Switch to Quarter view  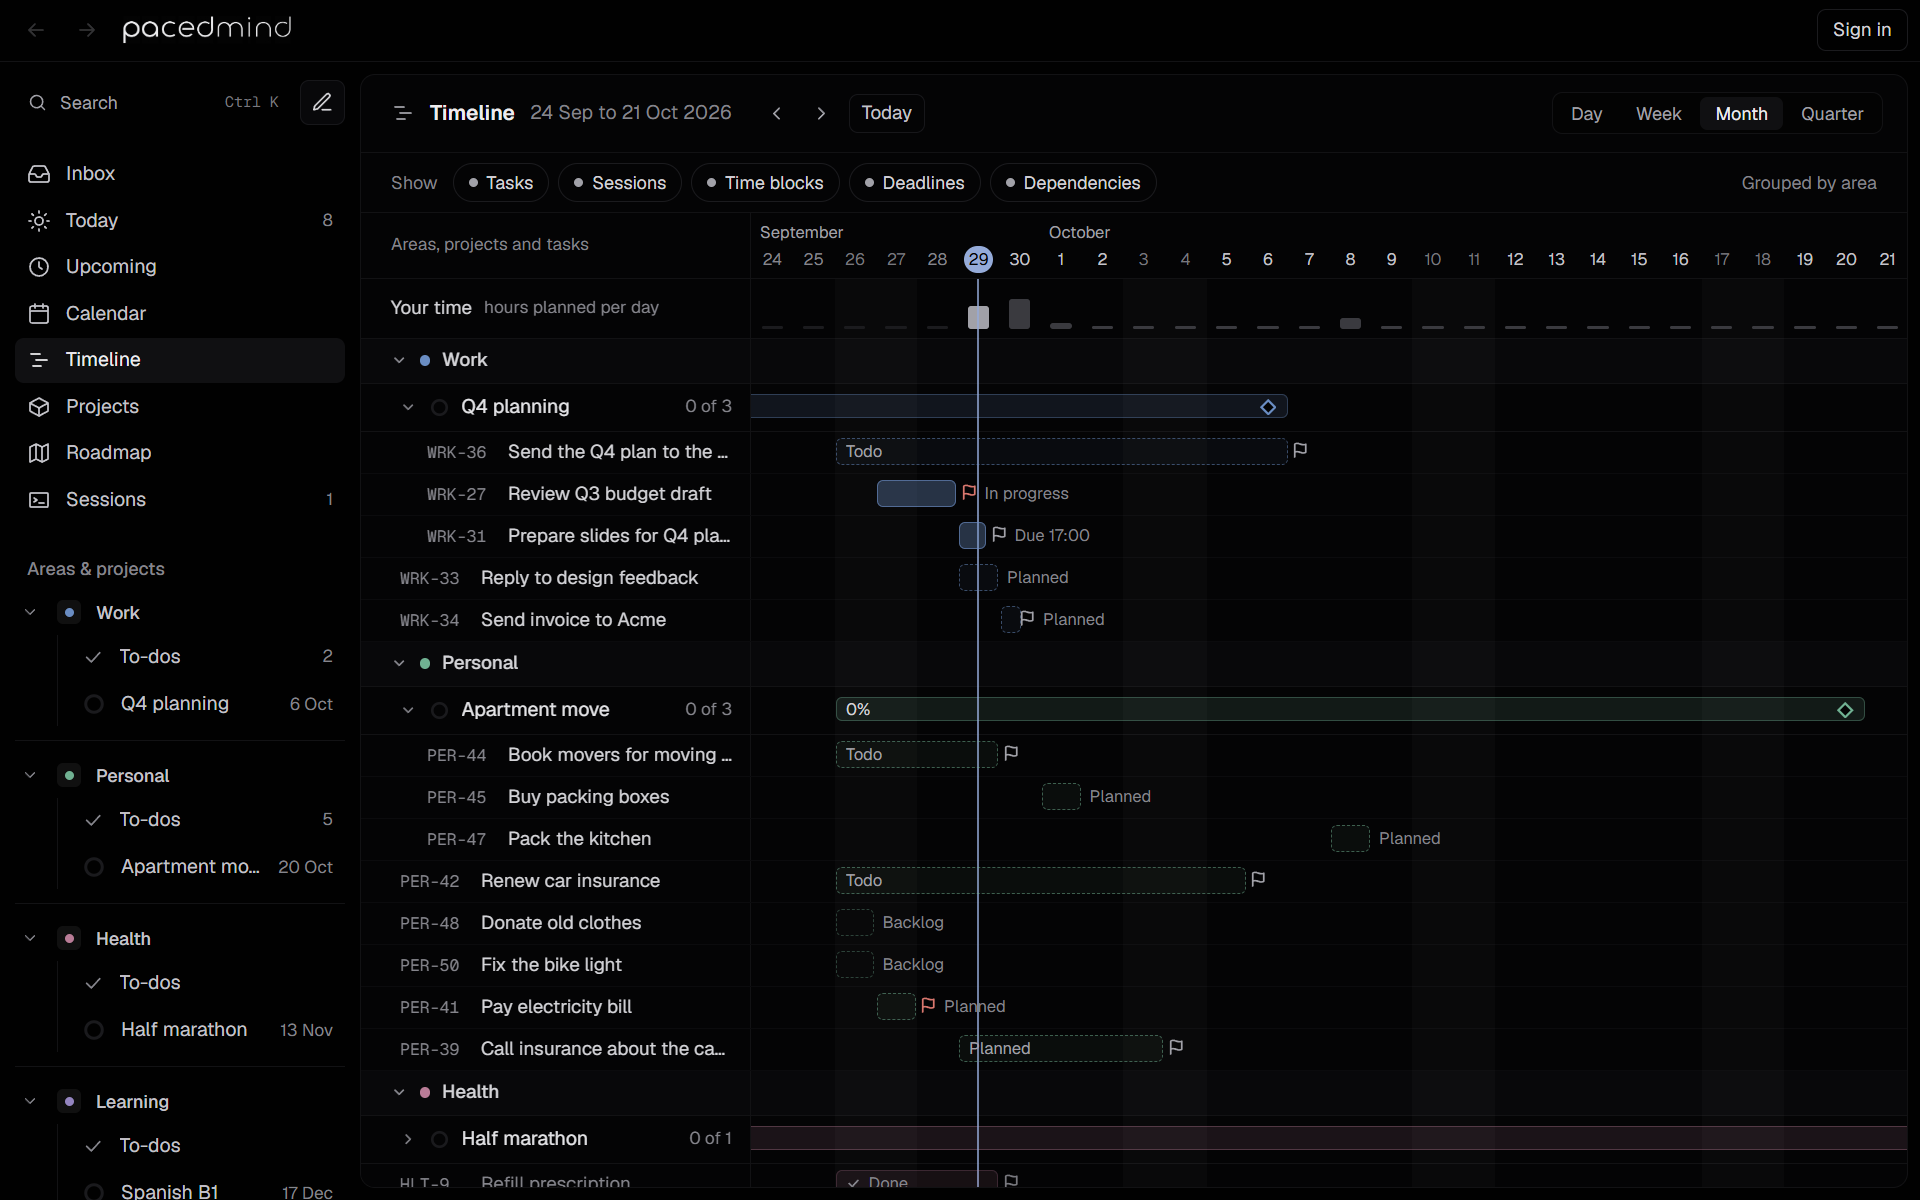coord(1832,114)
